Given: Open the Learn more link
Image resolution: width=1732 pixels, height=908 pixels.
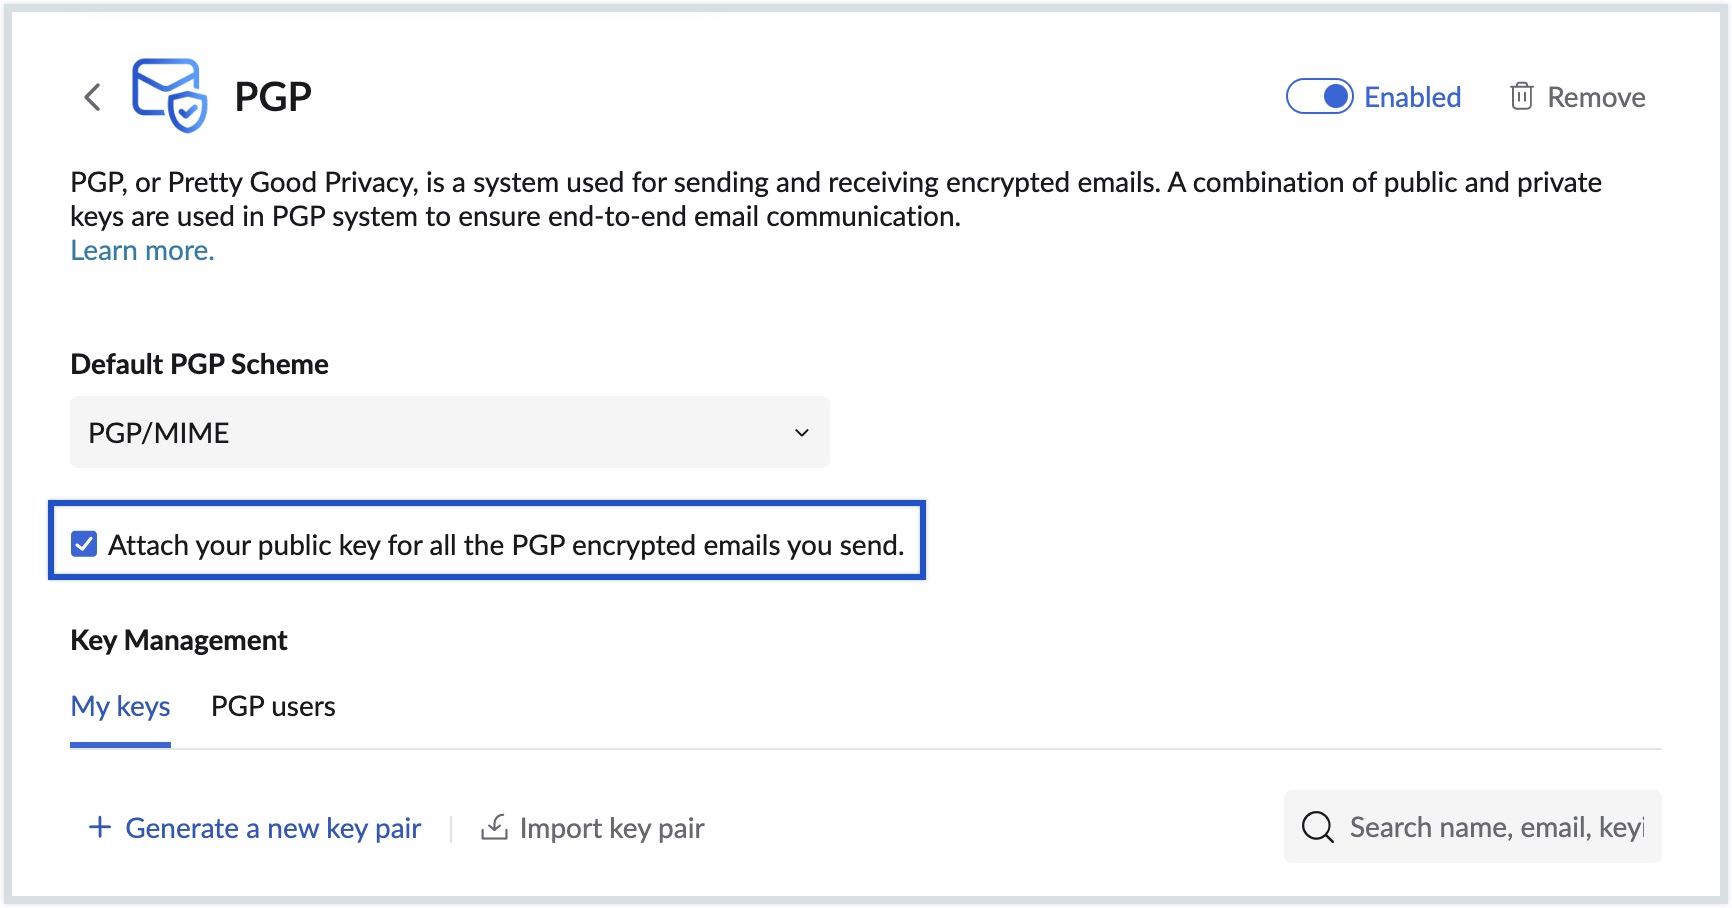Looking at the screenshot, I should click(142, 250).
